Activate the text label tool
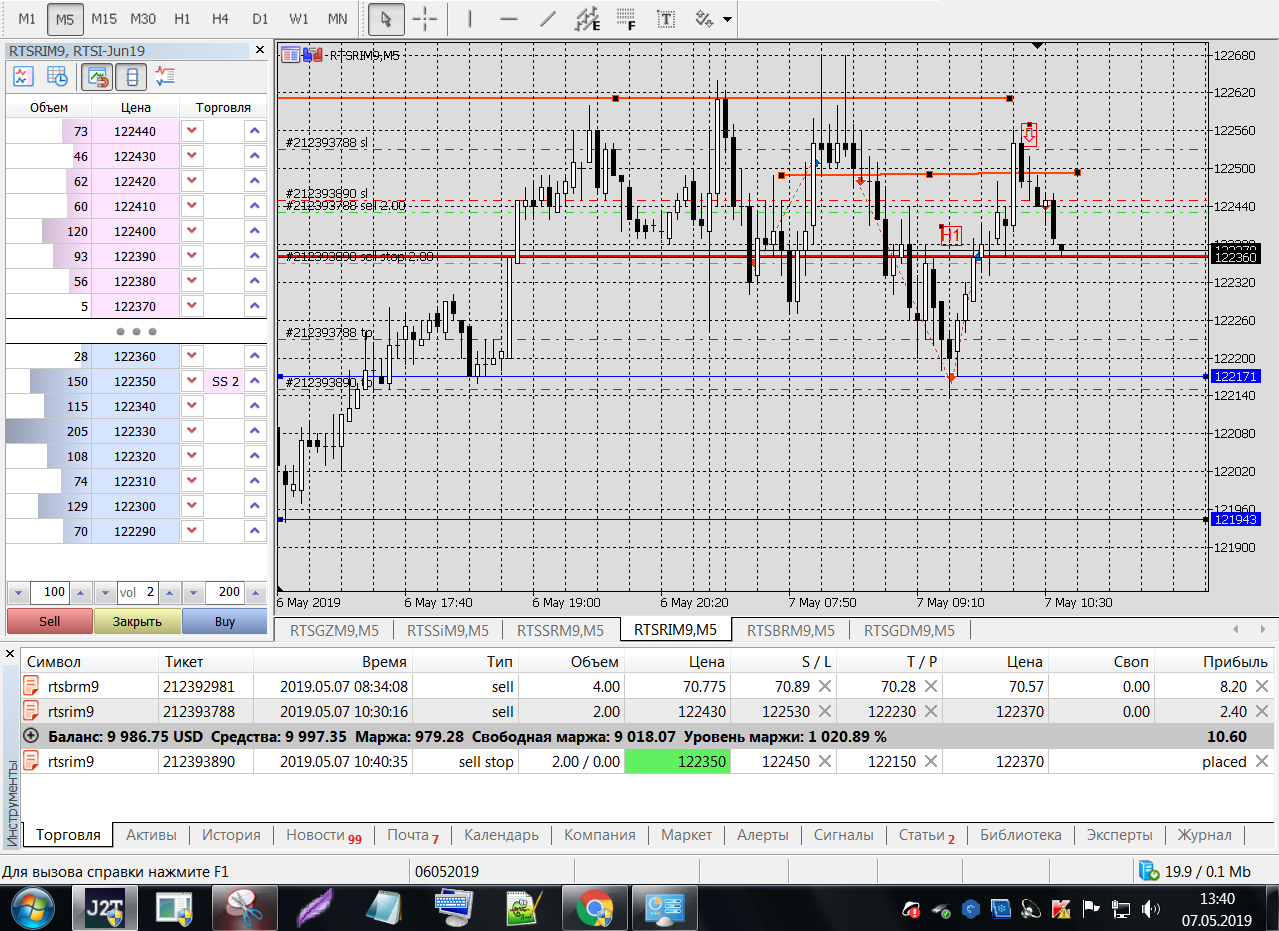The image size is (1279, 931). [x=665, y=19]
